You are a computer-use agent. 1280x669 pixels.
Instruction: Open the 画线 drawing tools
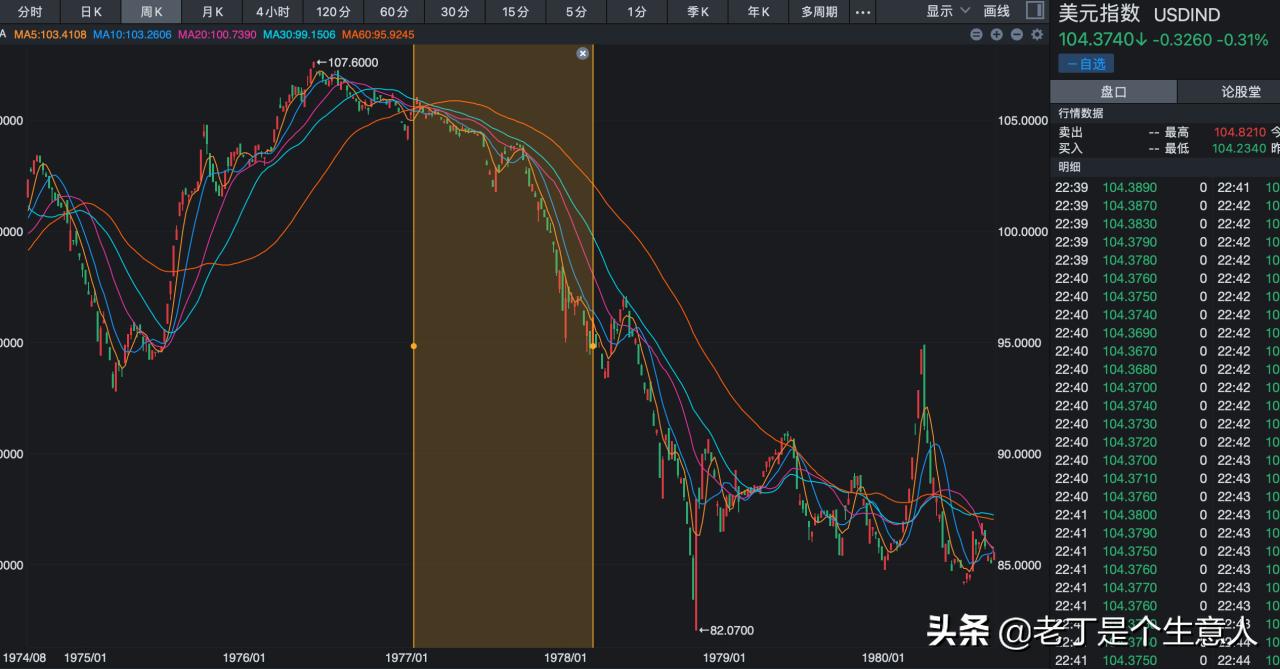click(997, 11)
